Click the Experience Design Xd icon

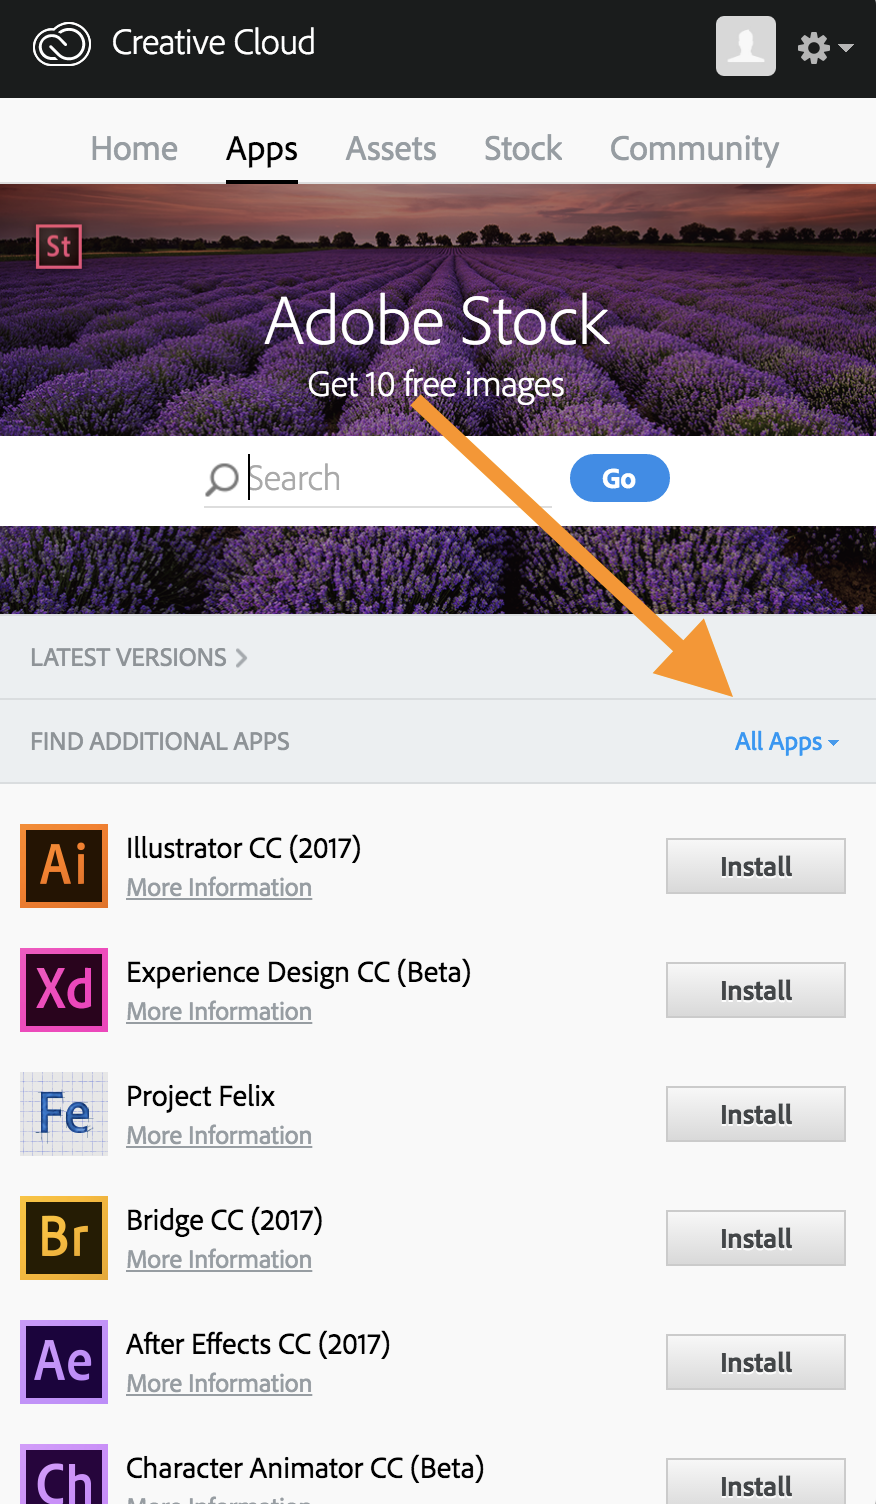[x=64, y=990]
